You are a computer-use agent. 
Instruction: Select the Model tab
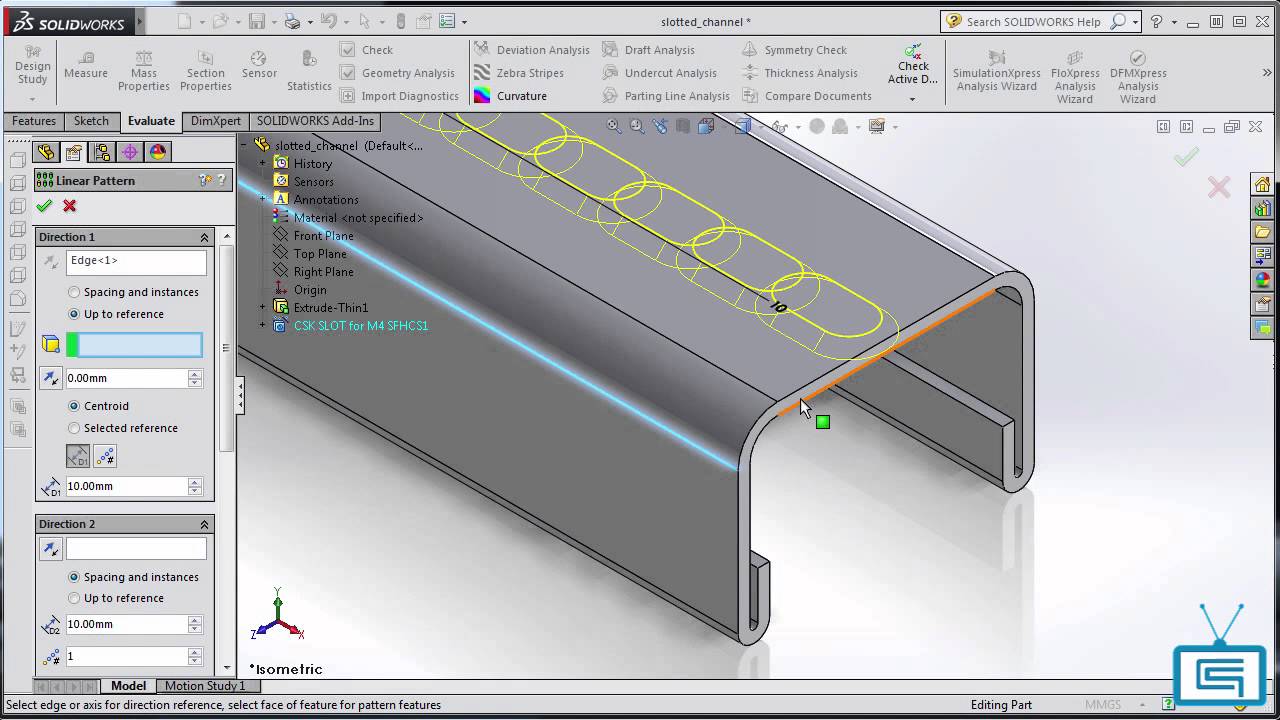coord(128,686)
